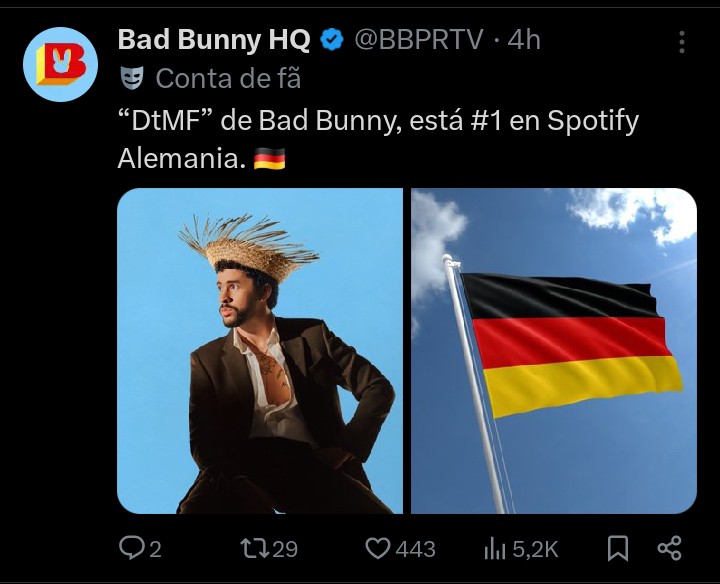
Task: Click the 5,2K views count
Action: [x=535, y=549]
